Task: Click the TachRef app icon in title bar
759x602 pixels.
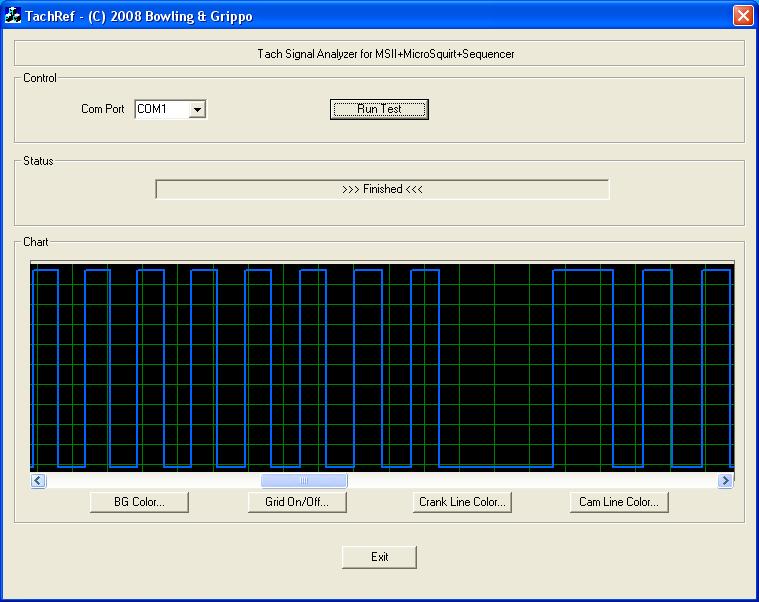Action: (x=14, y=15)
